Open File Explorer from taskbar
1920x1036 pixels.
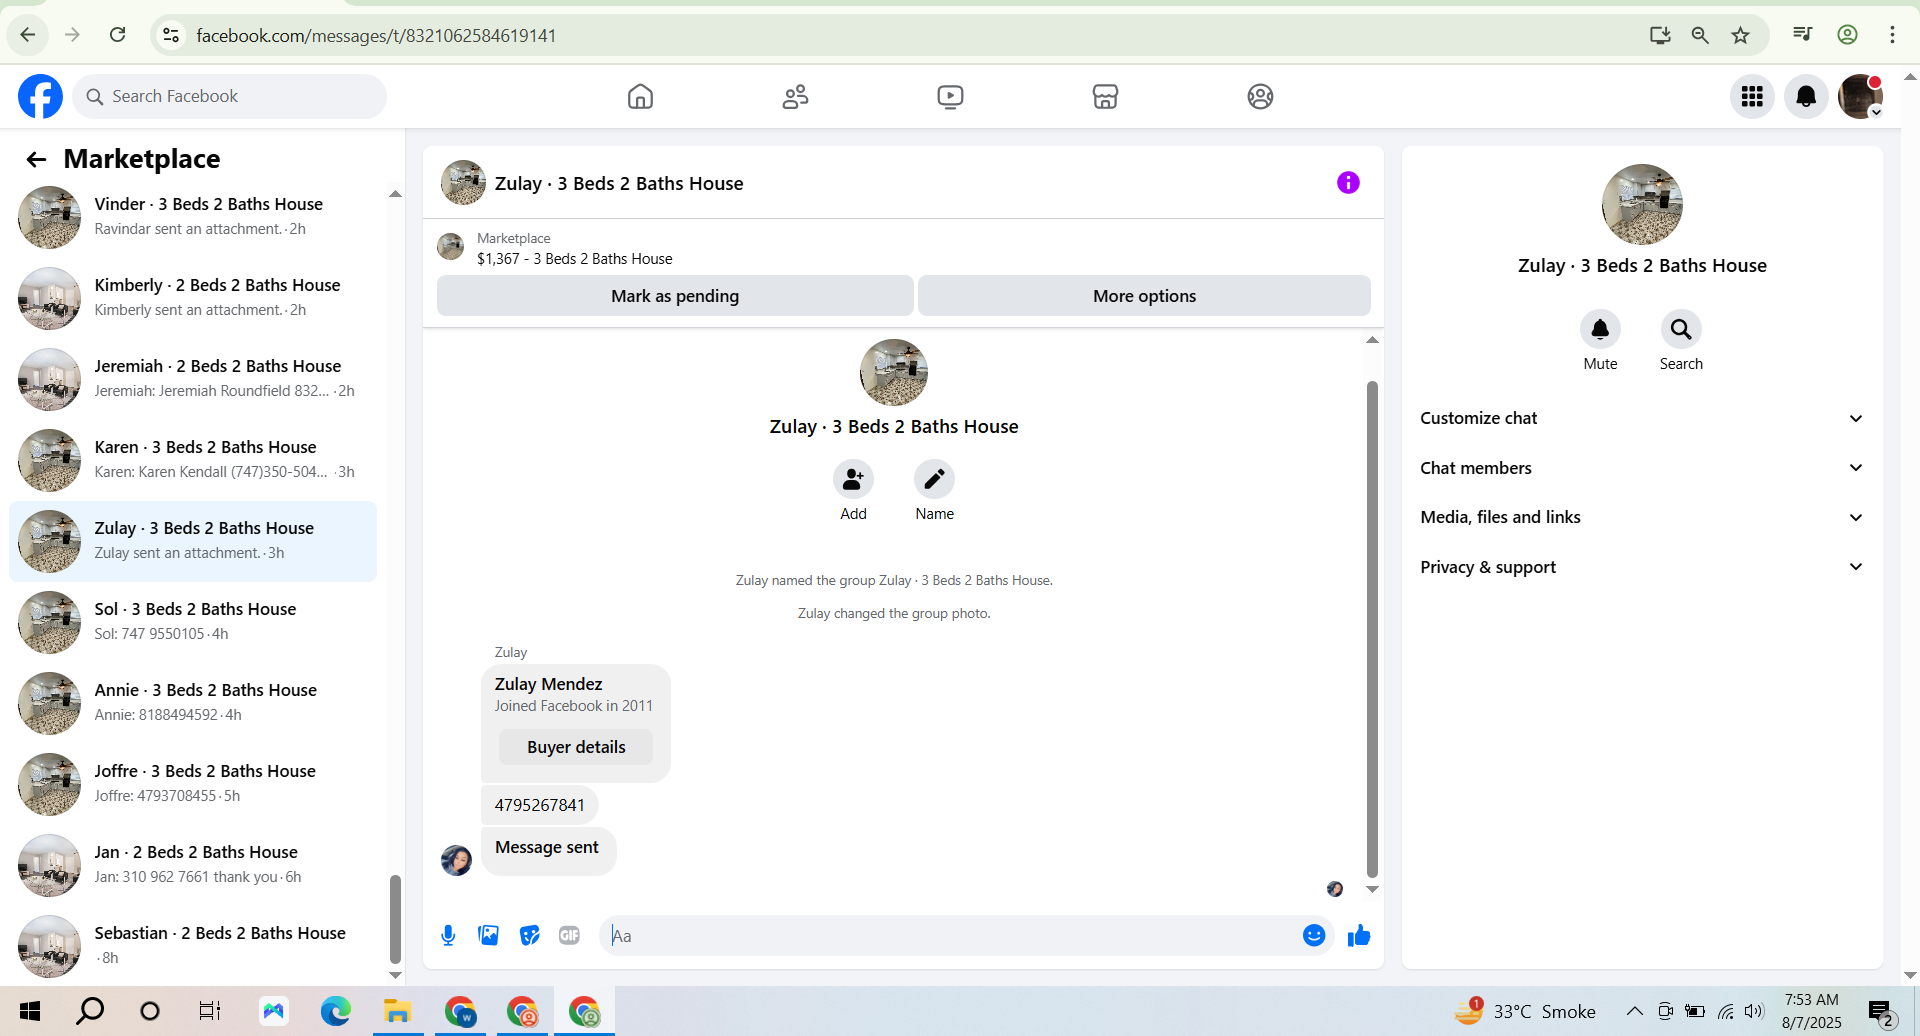click(x=397, y=1011)
